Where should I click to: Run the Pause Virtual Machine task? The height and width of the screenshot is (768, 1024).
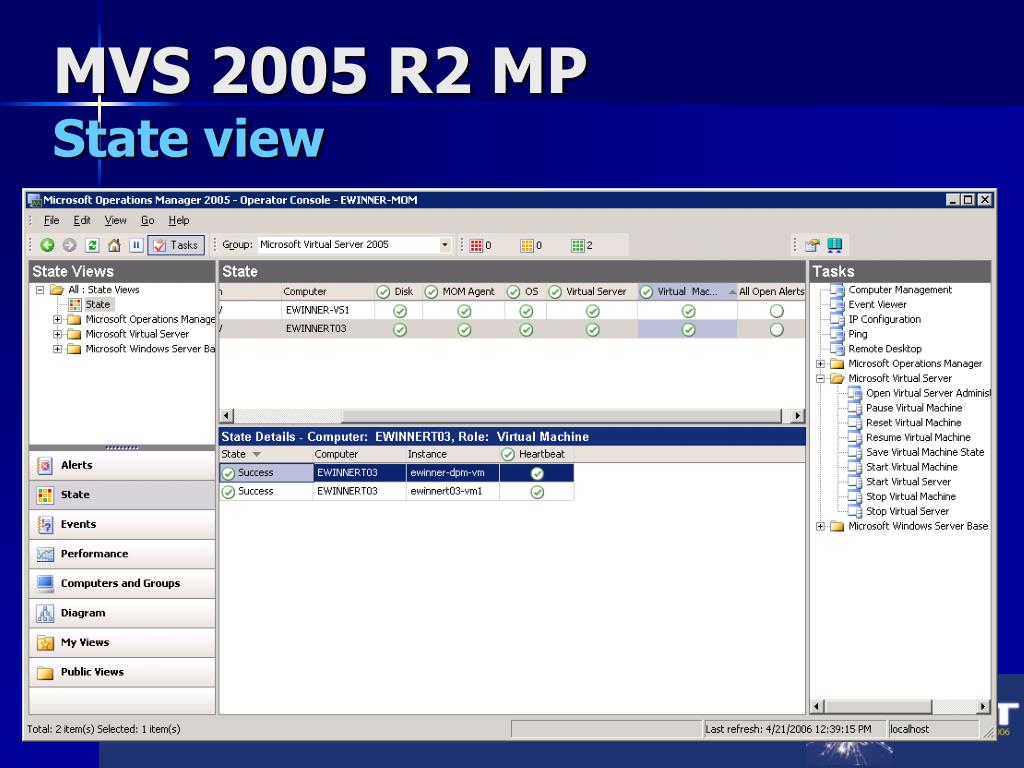(914, 408)
